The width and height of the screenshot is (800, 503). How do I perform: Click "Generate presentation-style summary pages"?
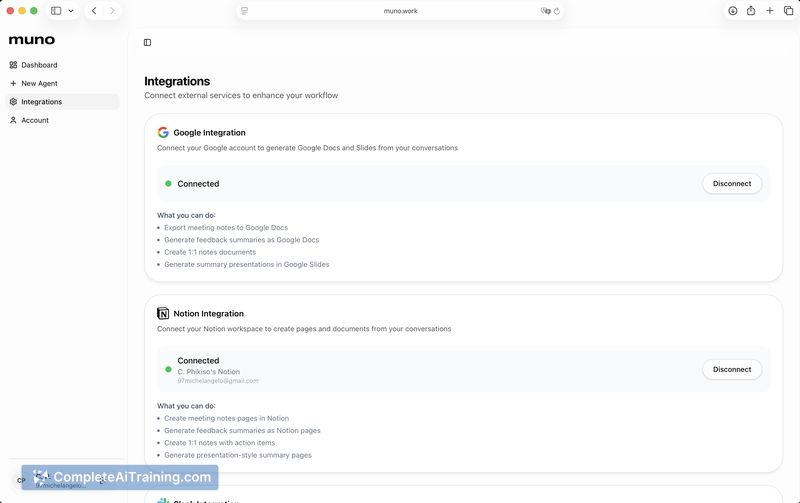tap(238, 455)
